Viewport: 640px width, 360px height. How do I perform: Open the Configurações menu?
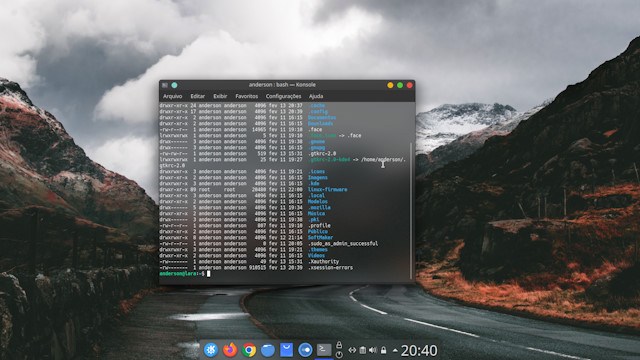(x=283, y=96)
